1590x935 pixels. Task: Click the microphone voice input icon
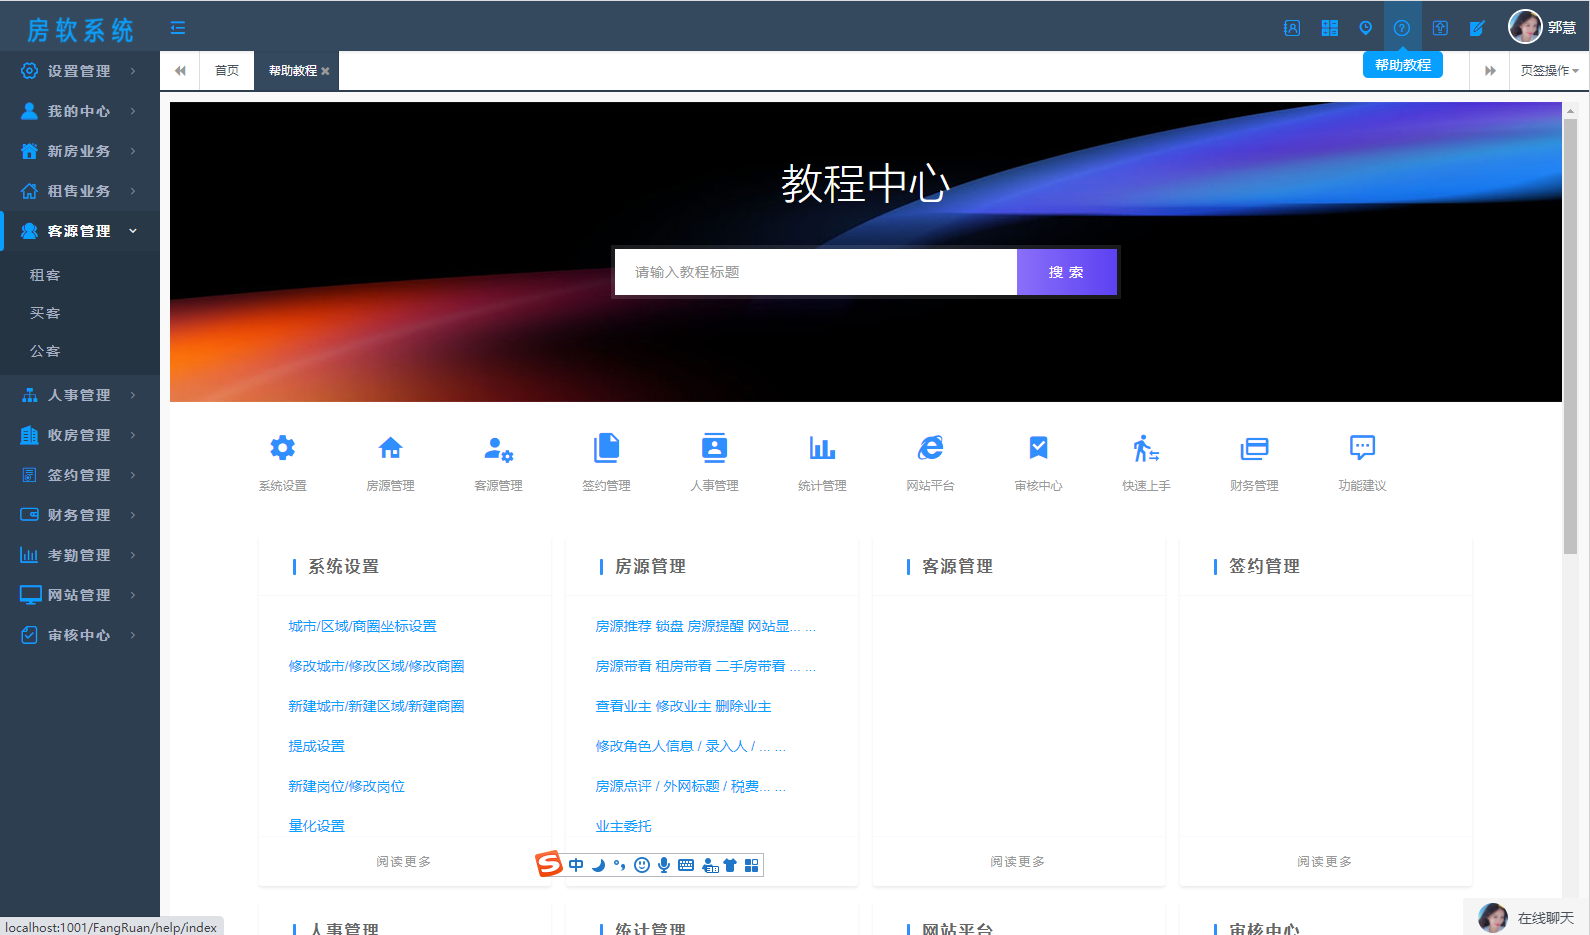(x=664, y=865)
